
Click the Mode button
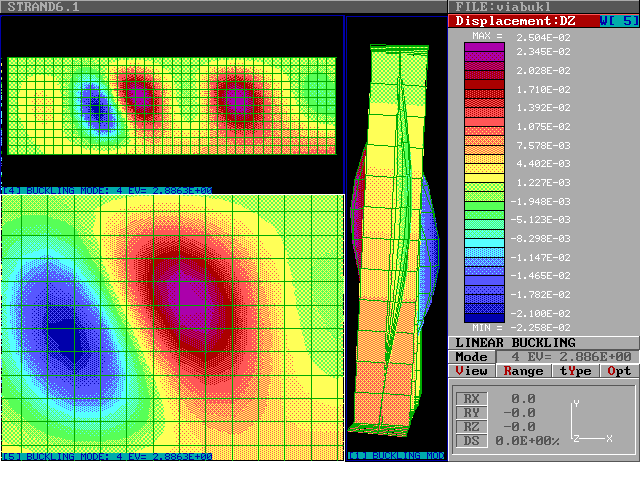tap(471, 357)
